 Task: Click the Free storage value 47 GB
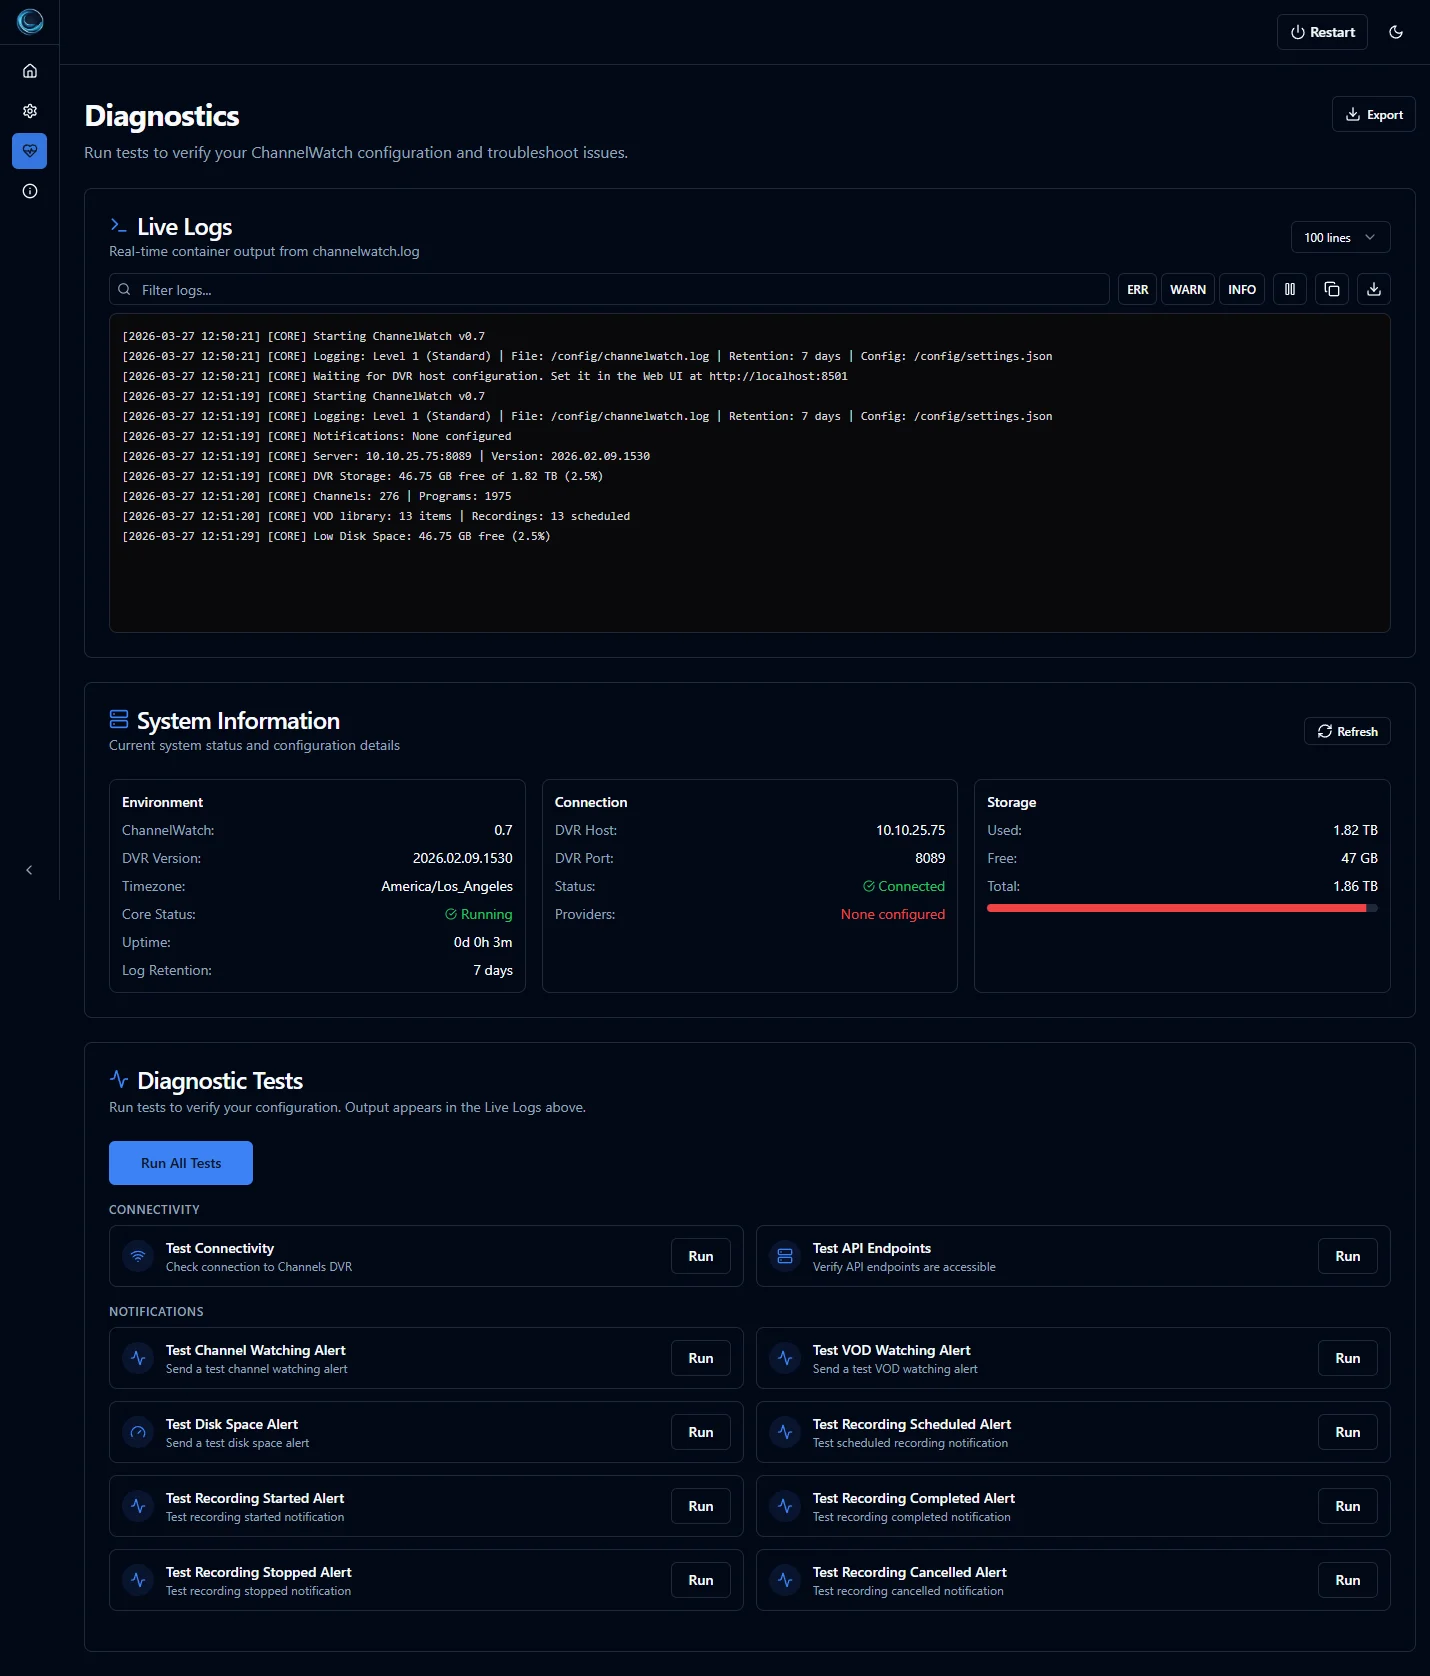[x=1359, y=858]
